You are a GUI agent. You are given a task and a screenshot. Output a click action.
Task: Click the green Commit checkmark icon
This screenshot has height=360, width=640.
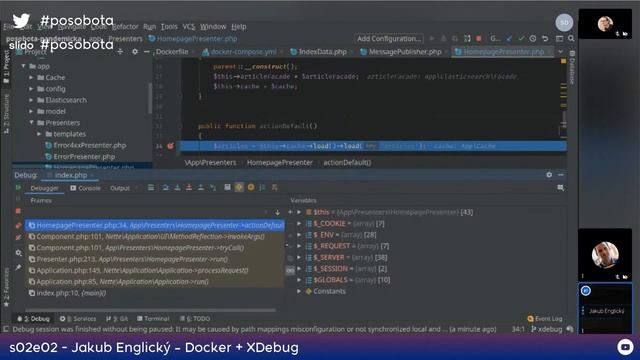pos(521,38)
